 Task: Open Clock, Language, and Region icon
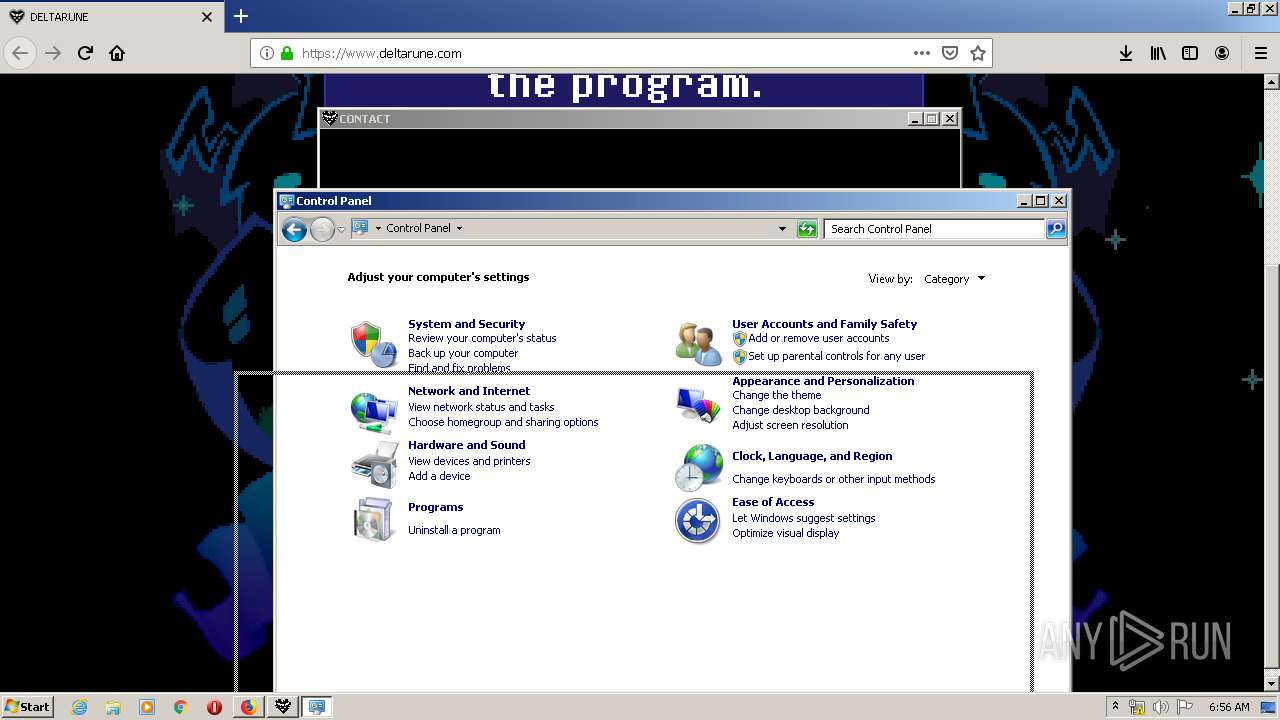698,468
